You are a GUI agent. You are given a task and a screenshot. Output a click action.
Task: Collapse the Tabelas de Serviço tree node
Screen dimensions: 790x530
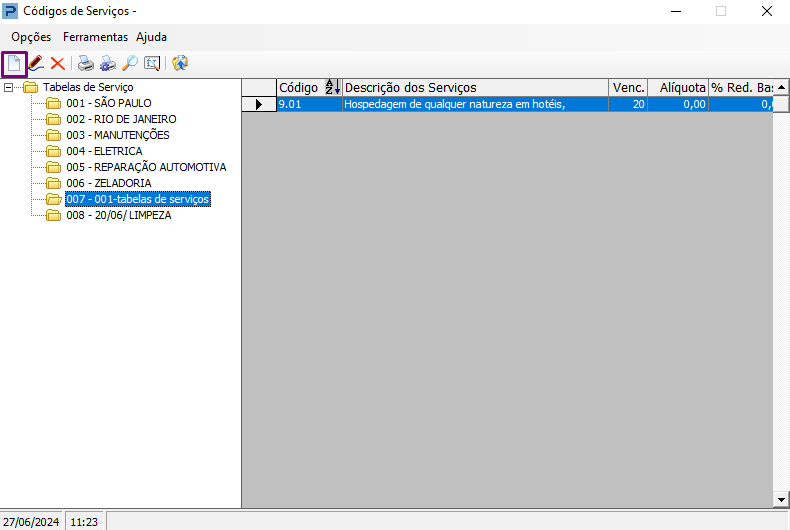point(8,88)
